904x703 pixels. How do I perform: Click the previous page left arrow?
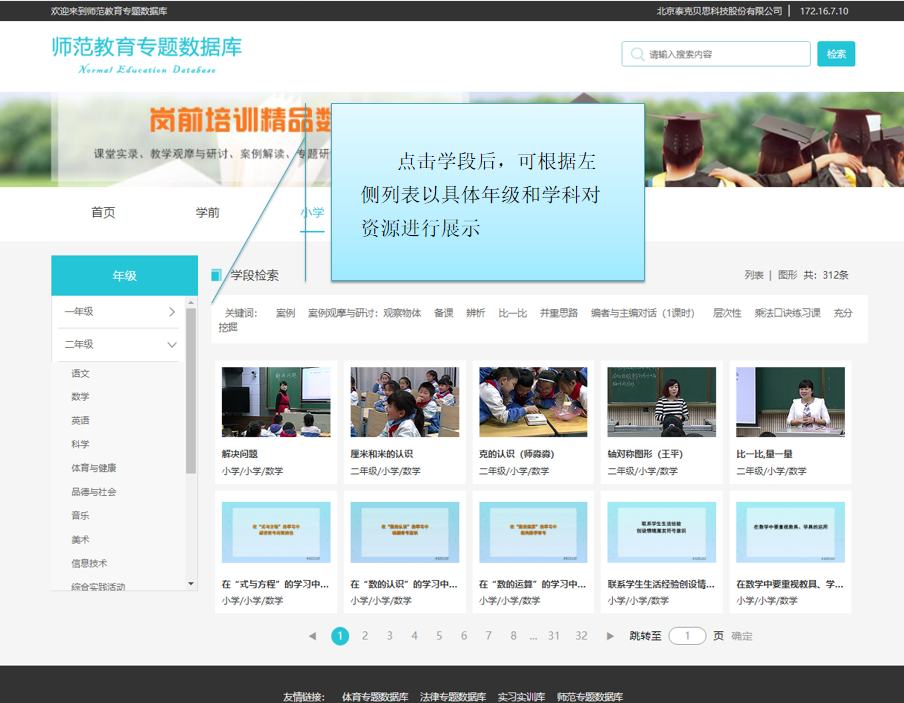(x=312, y=636)
